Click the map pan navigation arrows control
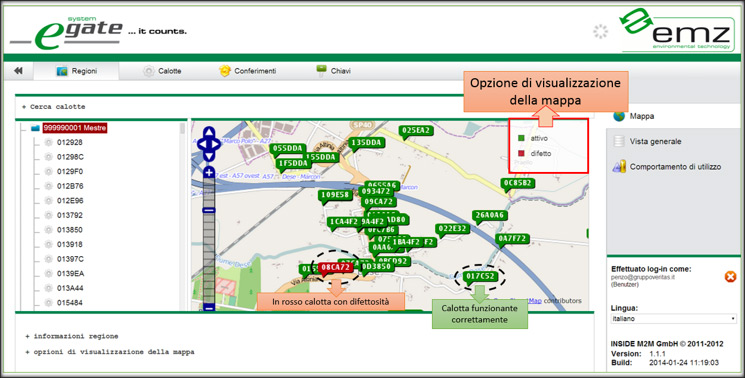Image resolution: width=745 pixels, height=378 pixels. [x=209, y=144]
